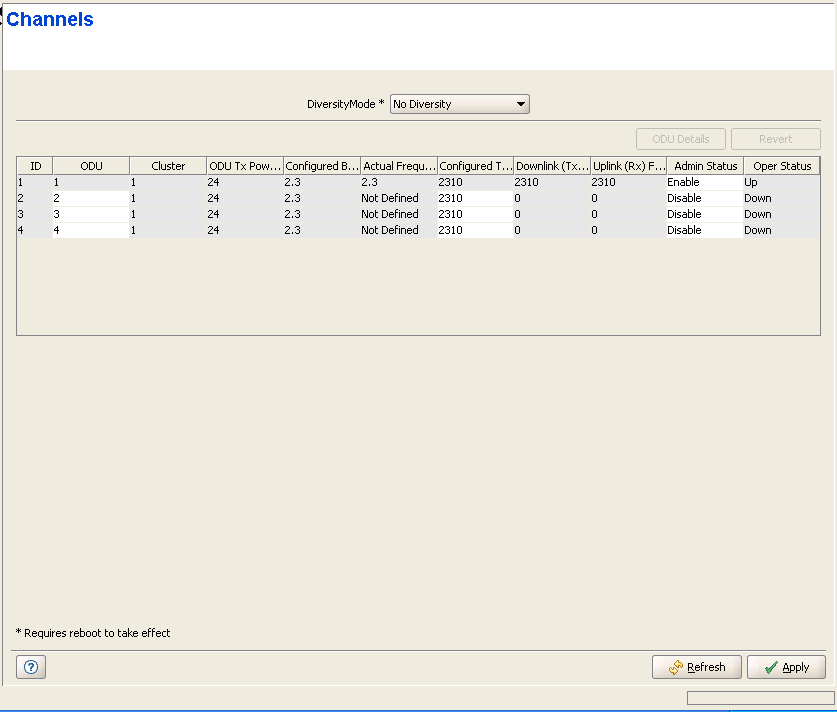Screen dimensions: 837x712
Task: Click the Revert button
Action: click(775, 139)
